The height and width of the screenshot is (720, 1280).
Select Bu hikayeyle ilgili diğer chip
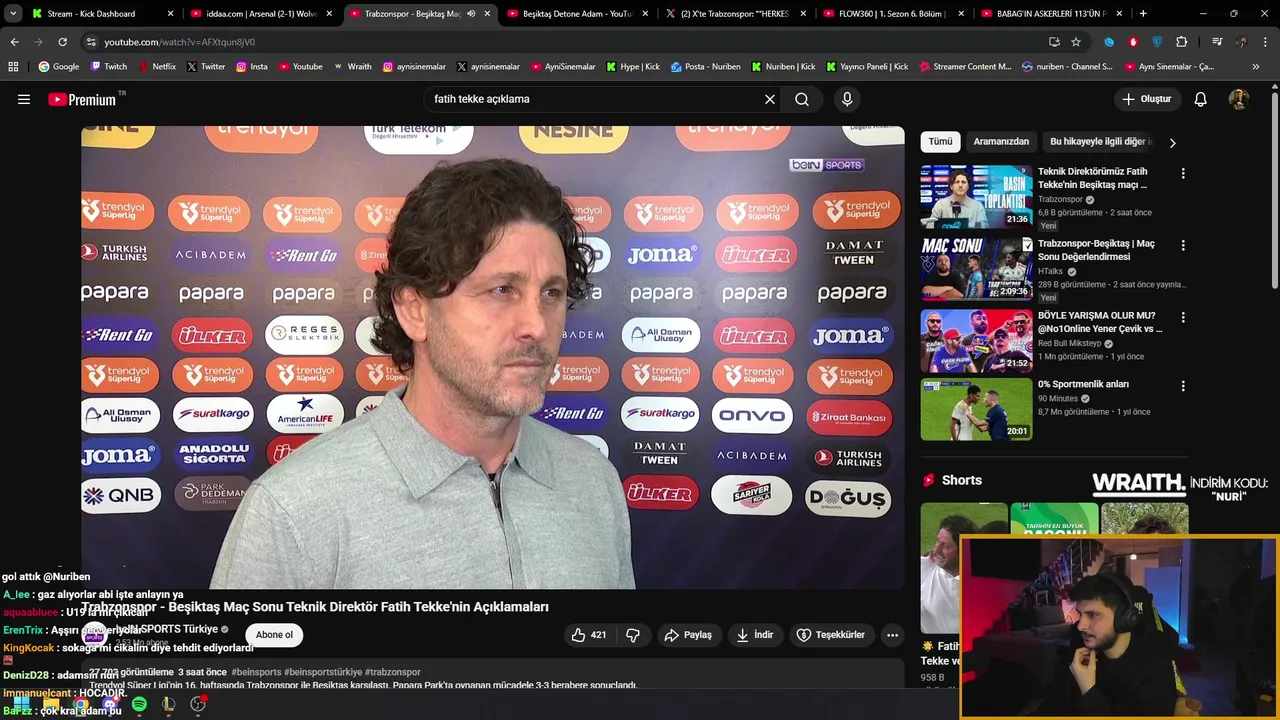(1100, 142)
